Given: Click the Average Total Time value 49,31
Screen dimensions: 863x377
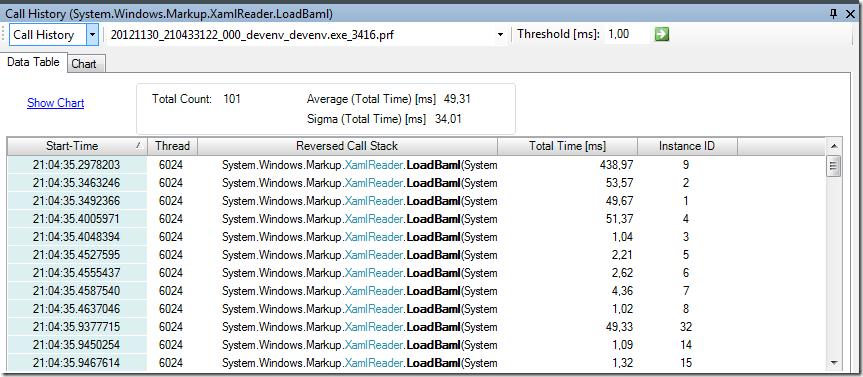Looking at the screenshot, I should click(457, 100).
